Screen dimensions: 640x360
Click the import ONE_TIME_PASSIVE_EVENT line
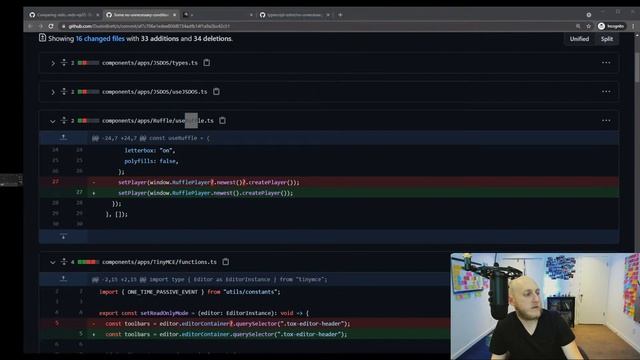click(190, 292)
